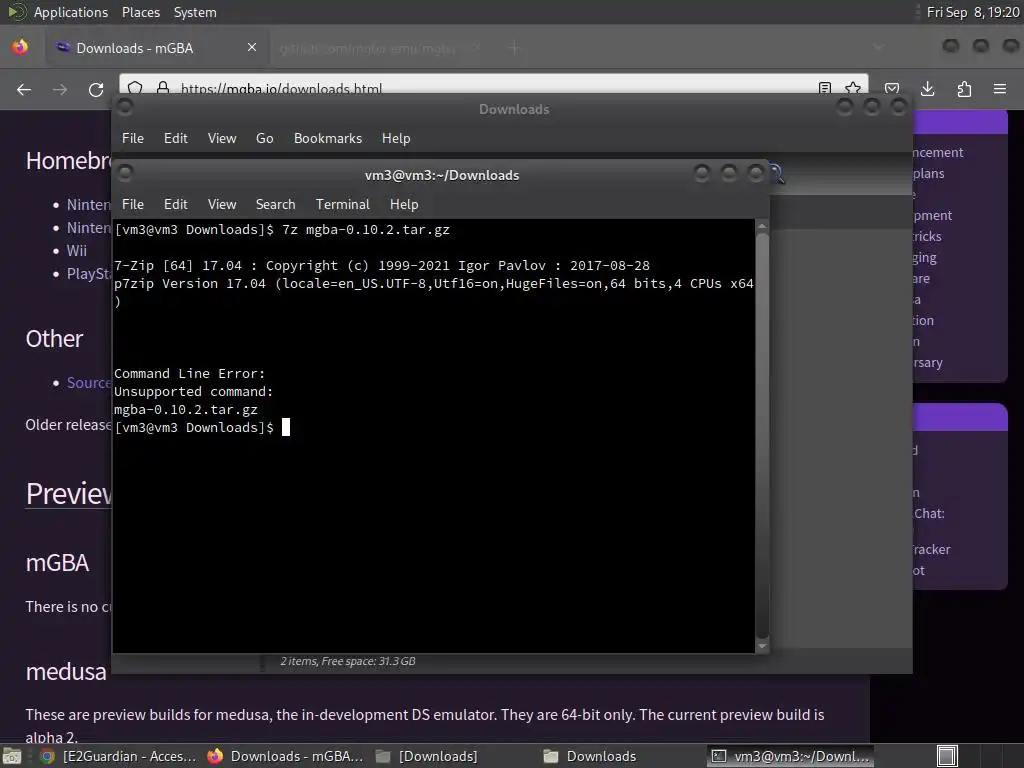The width and height of the screenshot is (1024, 768).
Task: Click the clock showing Fri Sep 8
Action: coord(973,12)
